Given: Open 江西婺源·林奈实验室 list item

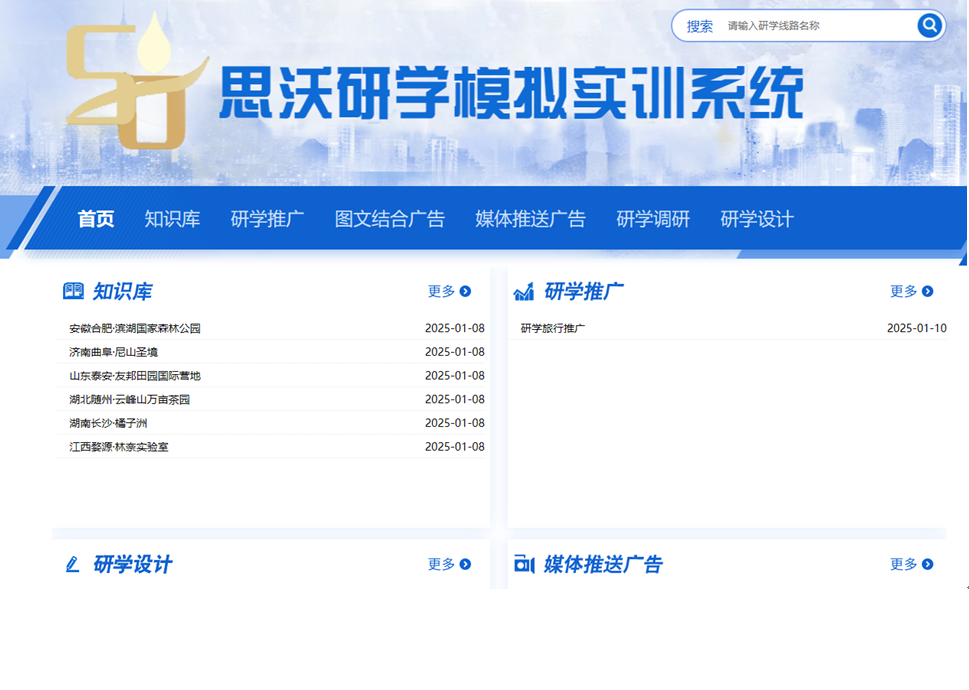Looking at the screenshot, I should (x=119, y=447).
